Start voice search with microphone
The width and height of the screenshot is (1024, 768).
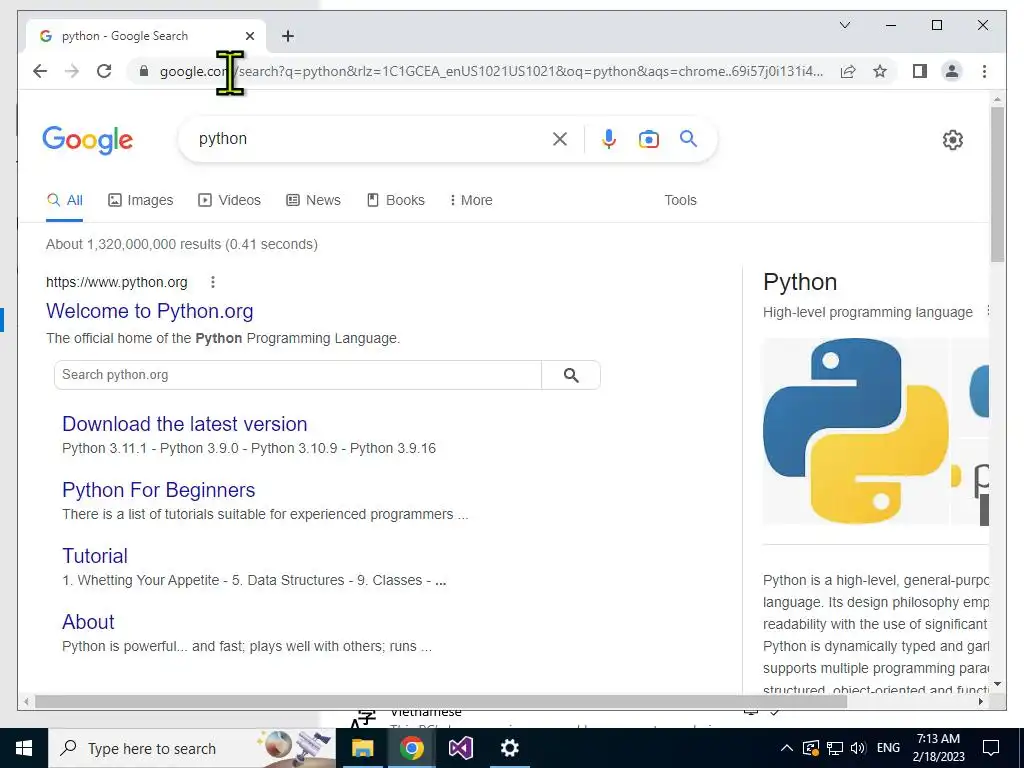click(609, 139)
